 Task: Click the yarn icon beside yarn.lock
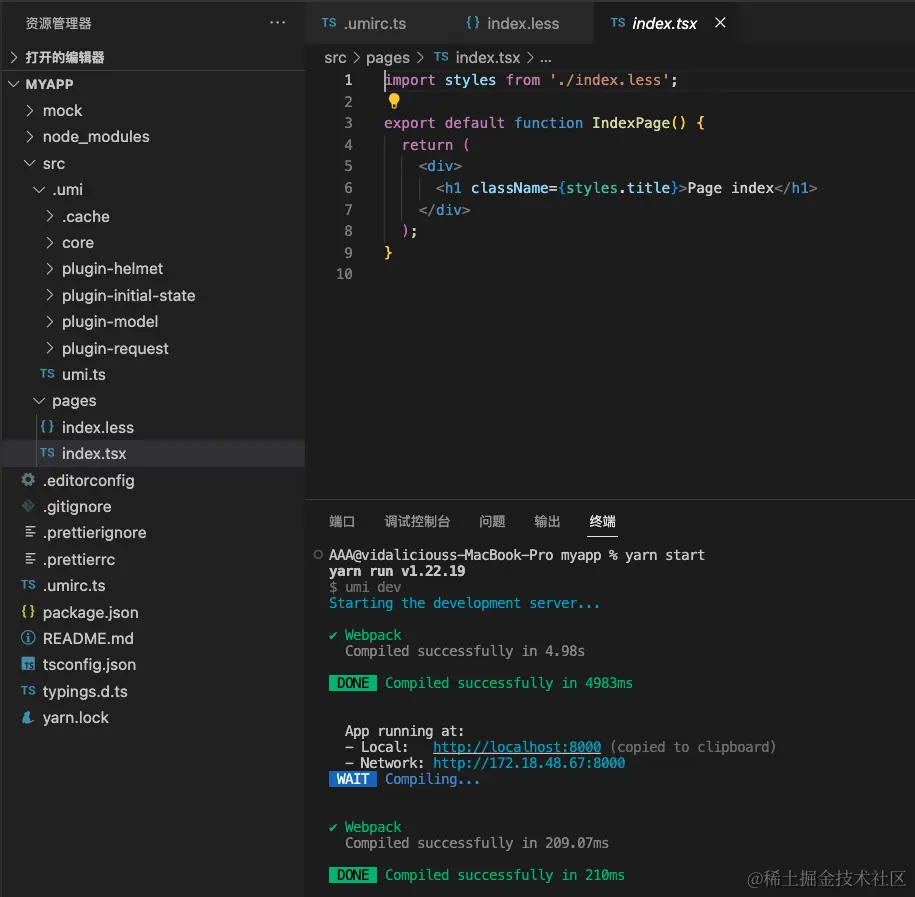[27, 717]
